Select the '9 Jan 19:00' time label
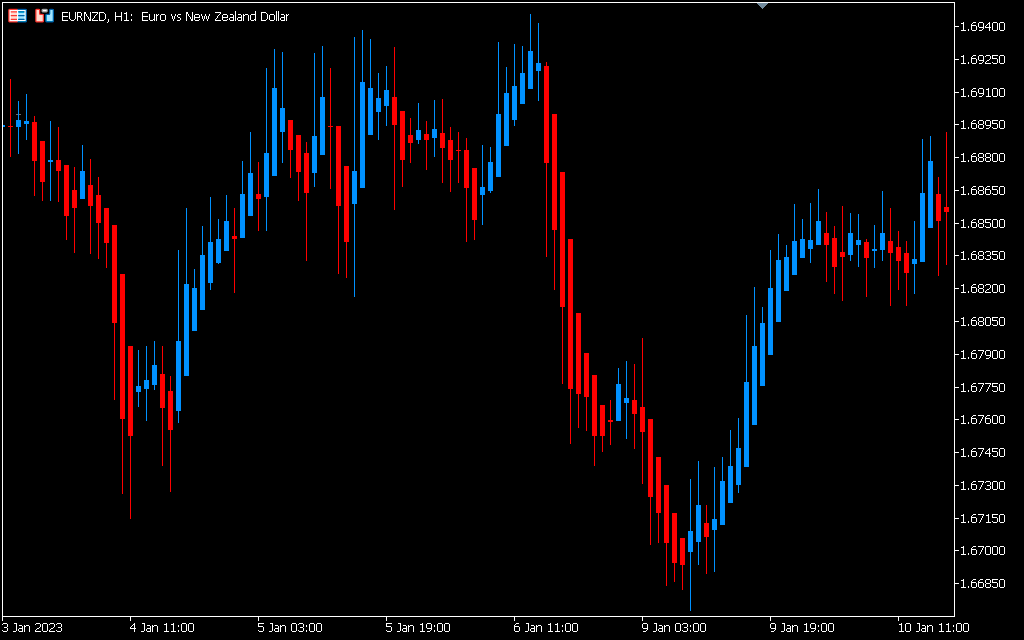1024x640 pixels. [x=802, y=628]
